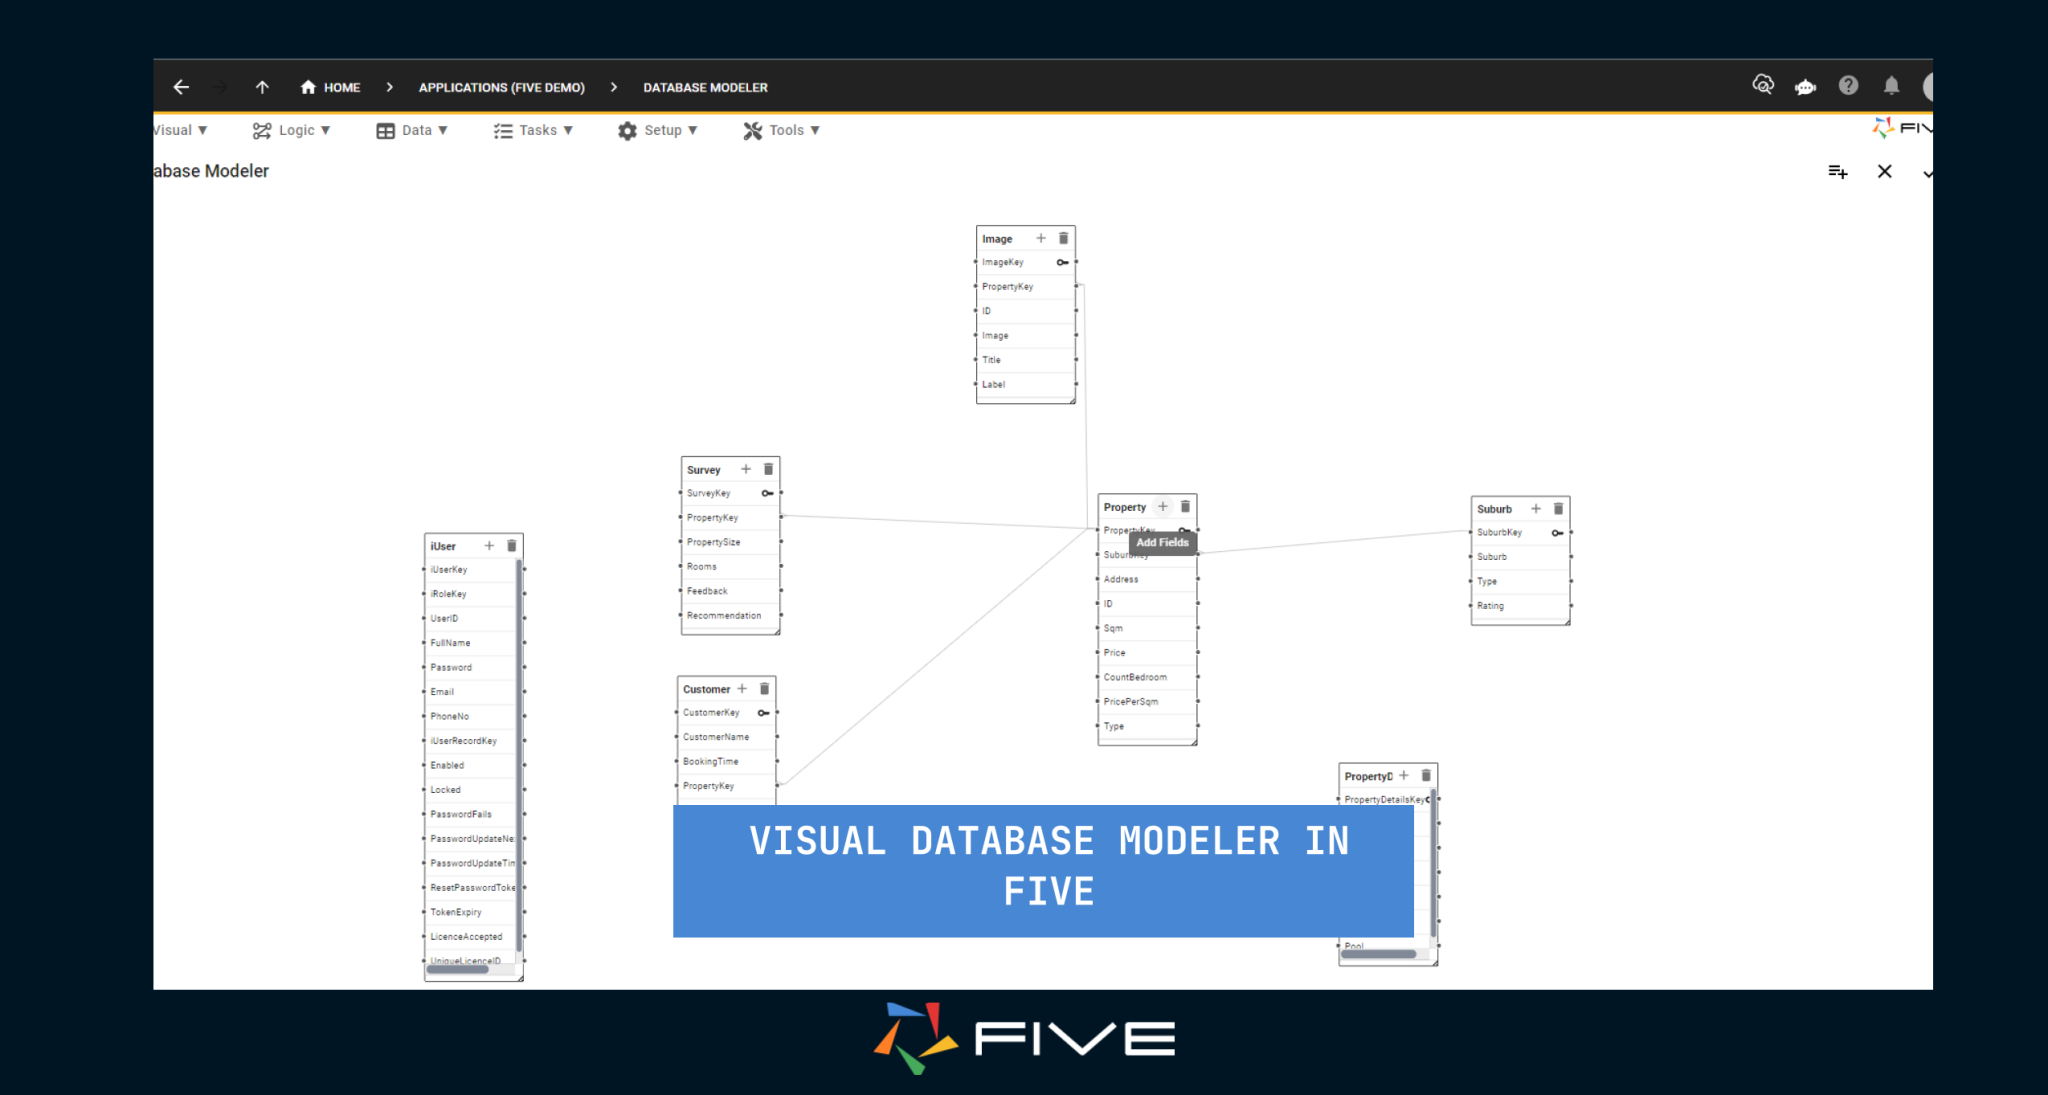The width and height of the screenshot is (2048, 1095).
Task: Select the Rooms field in Survey table
Action: [730, 567]
